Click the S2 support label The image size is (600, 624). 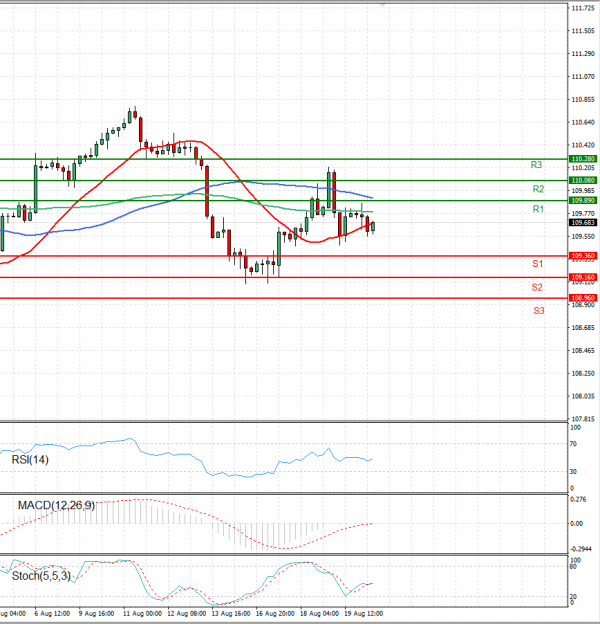click(537, 287)
